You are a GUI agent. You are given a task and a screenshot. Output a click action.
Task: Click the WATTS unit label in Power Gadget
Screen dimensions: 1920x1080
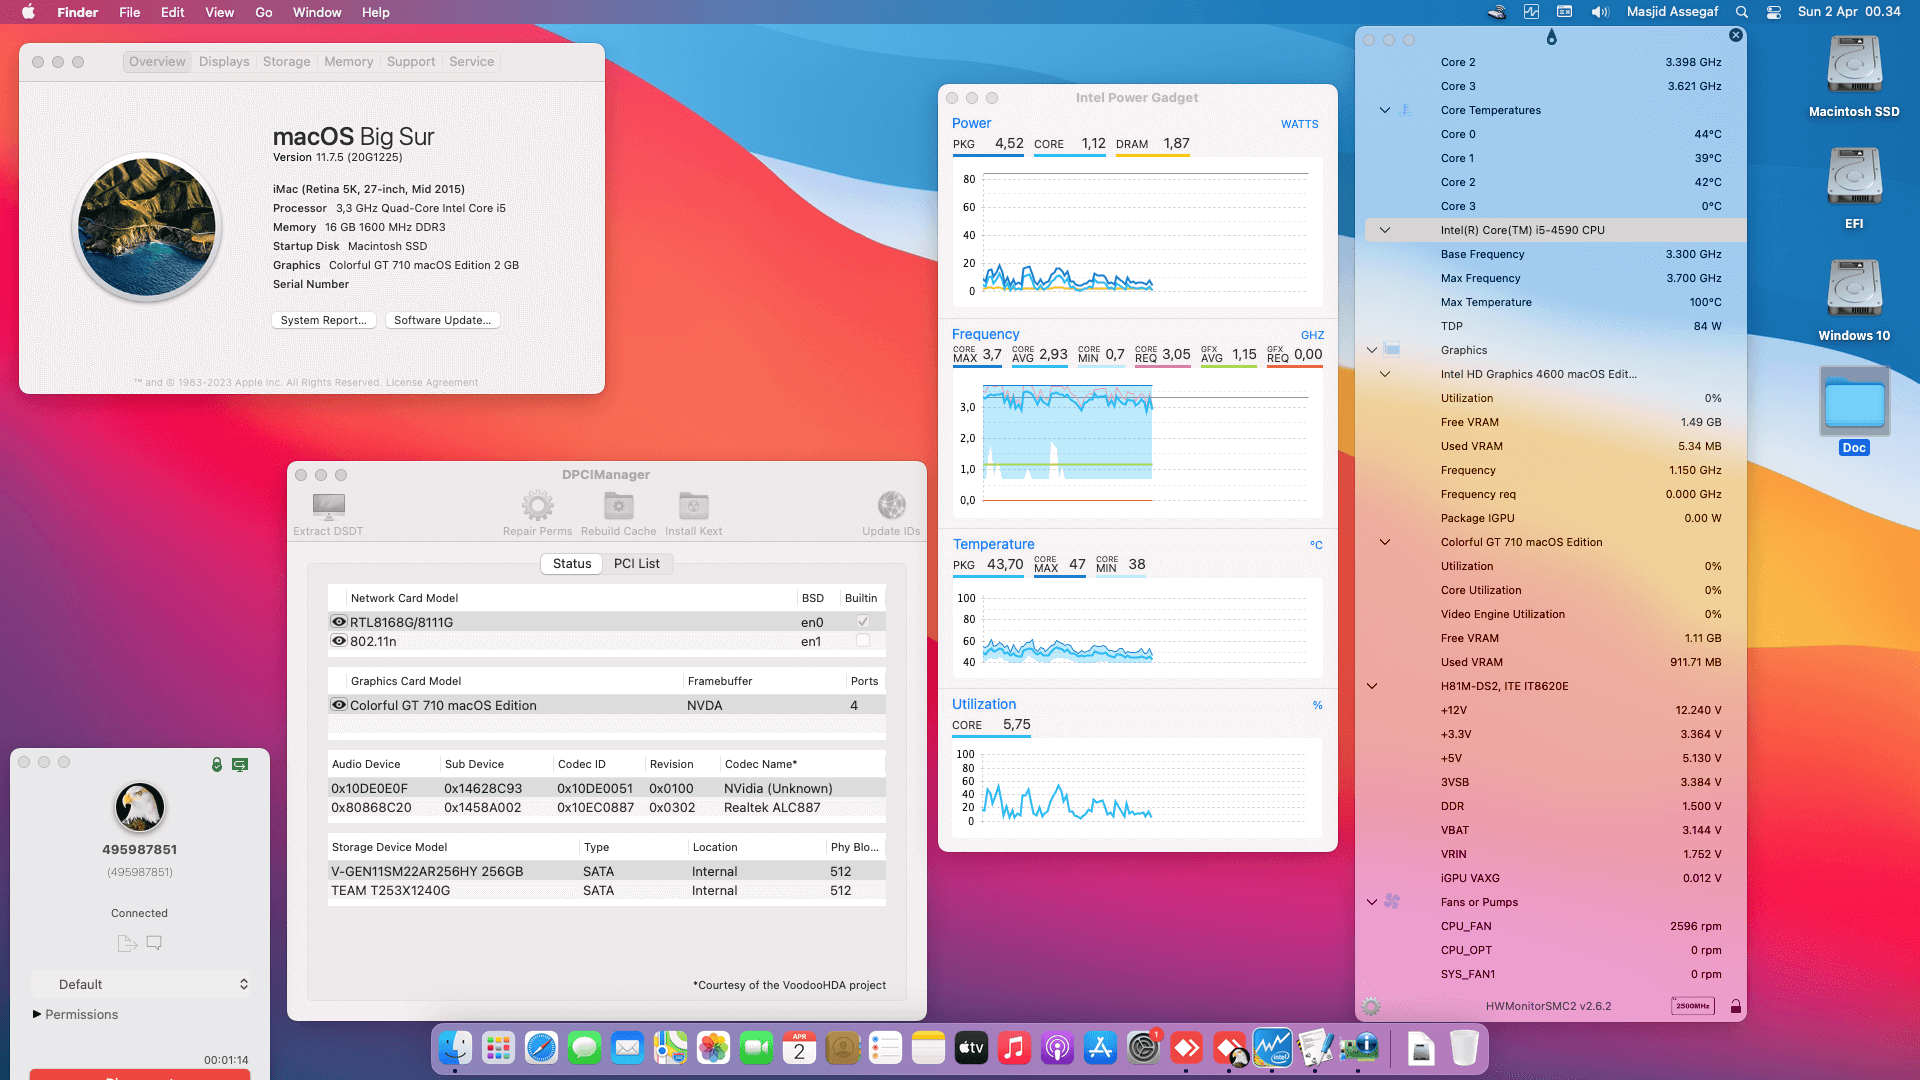tap(1299, 124)
